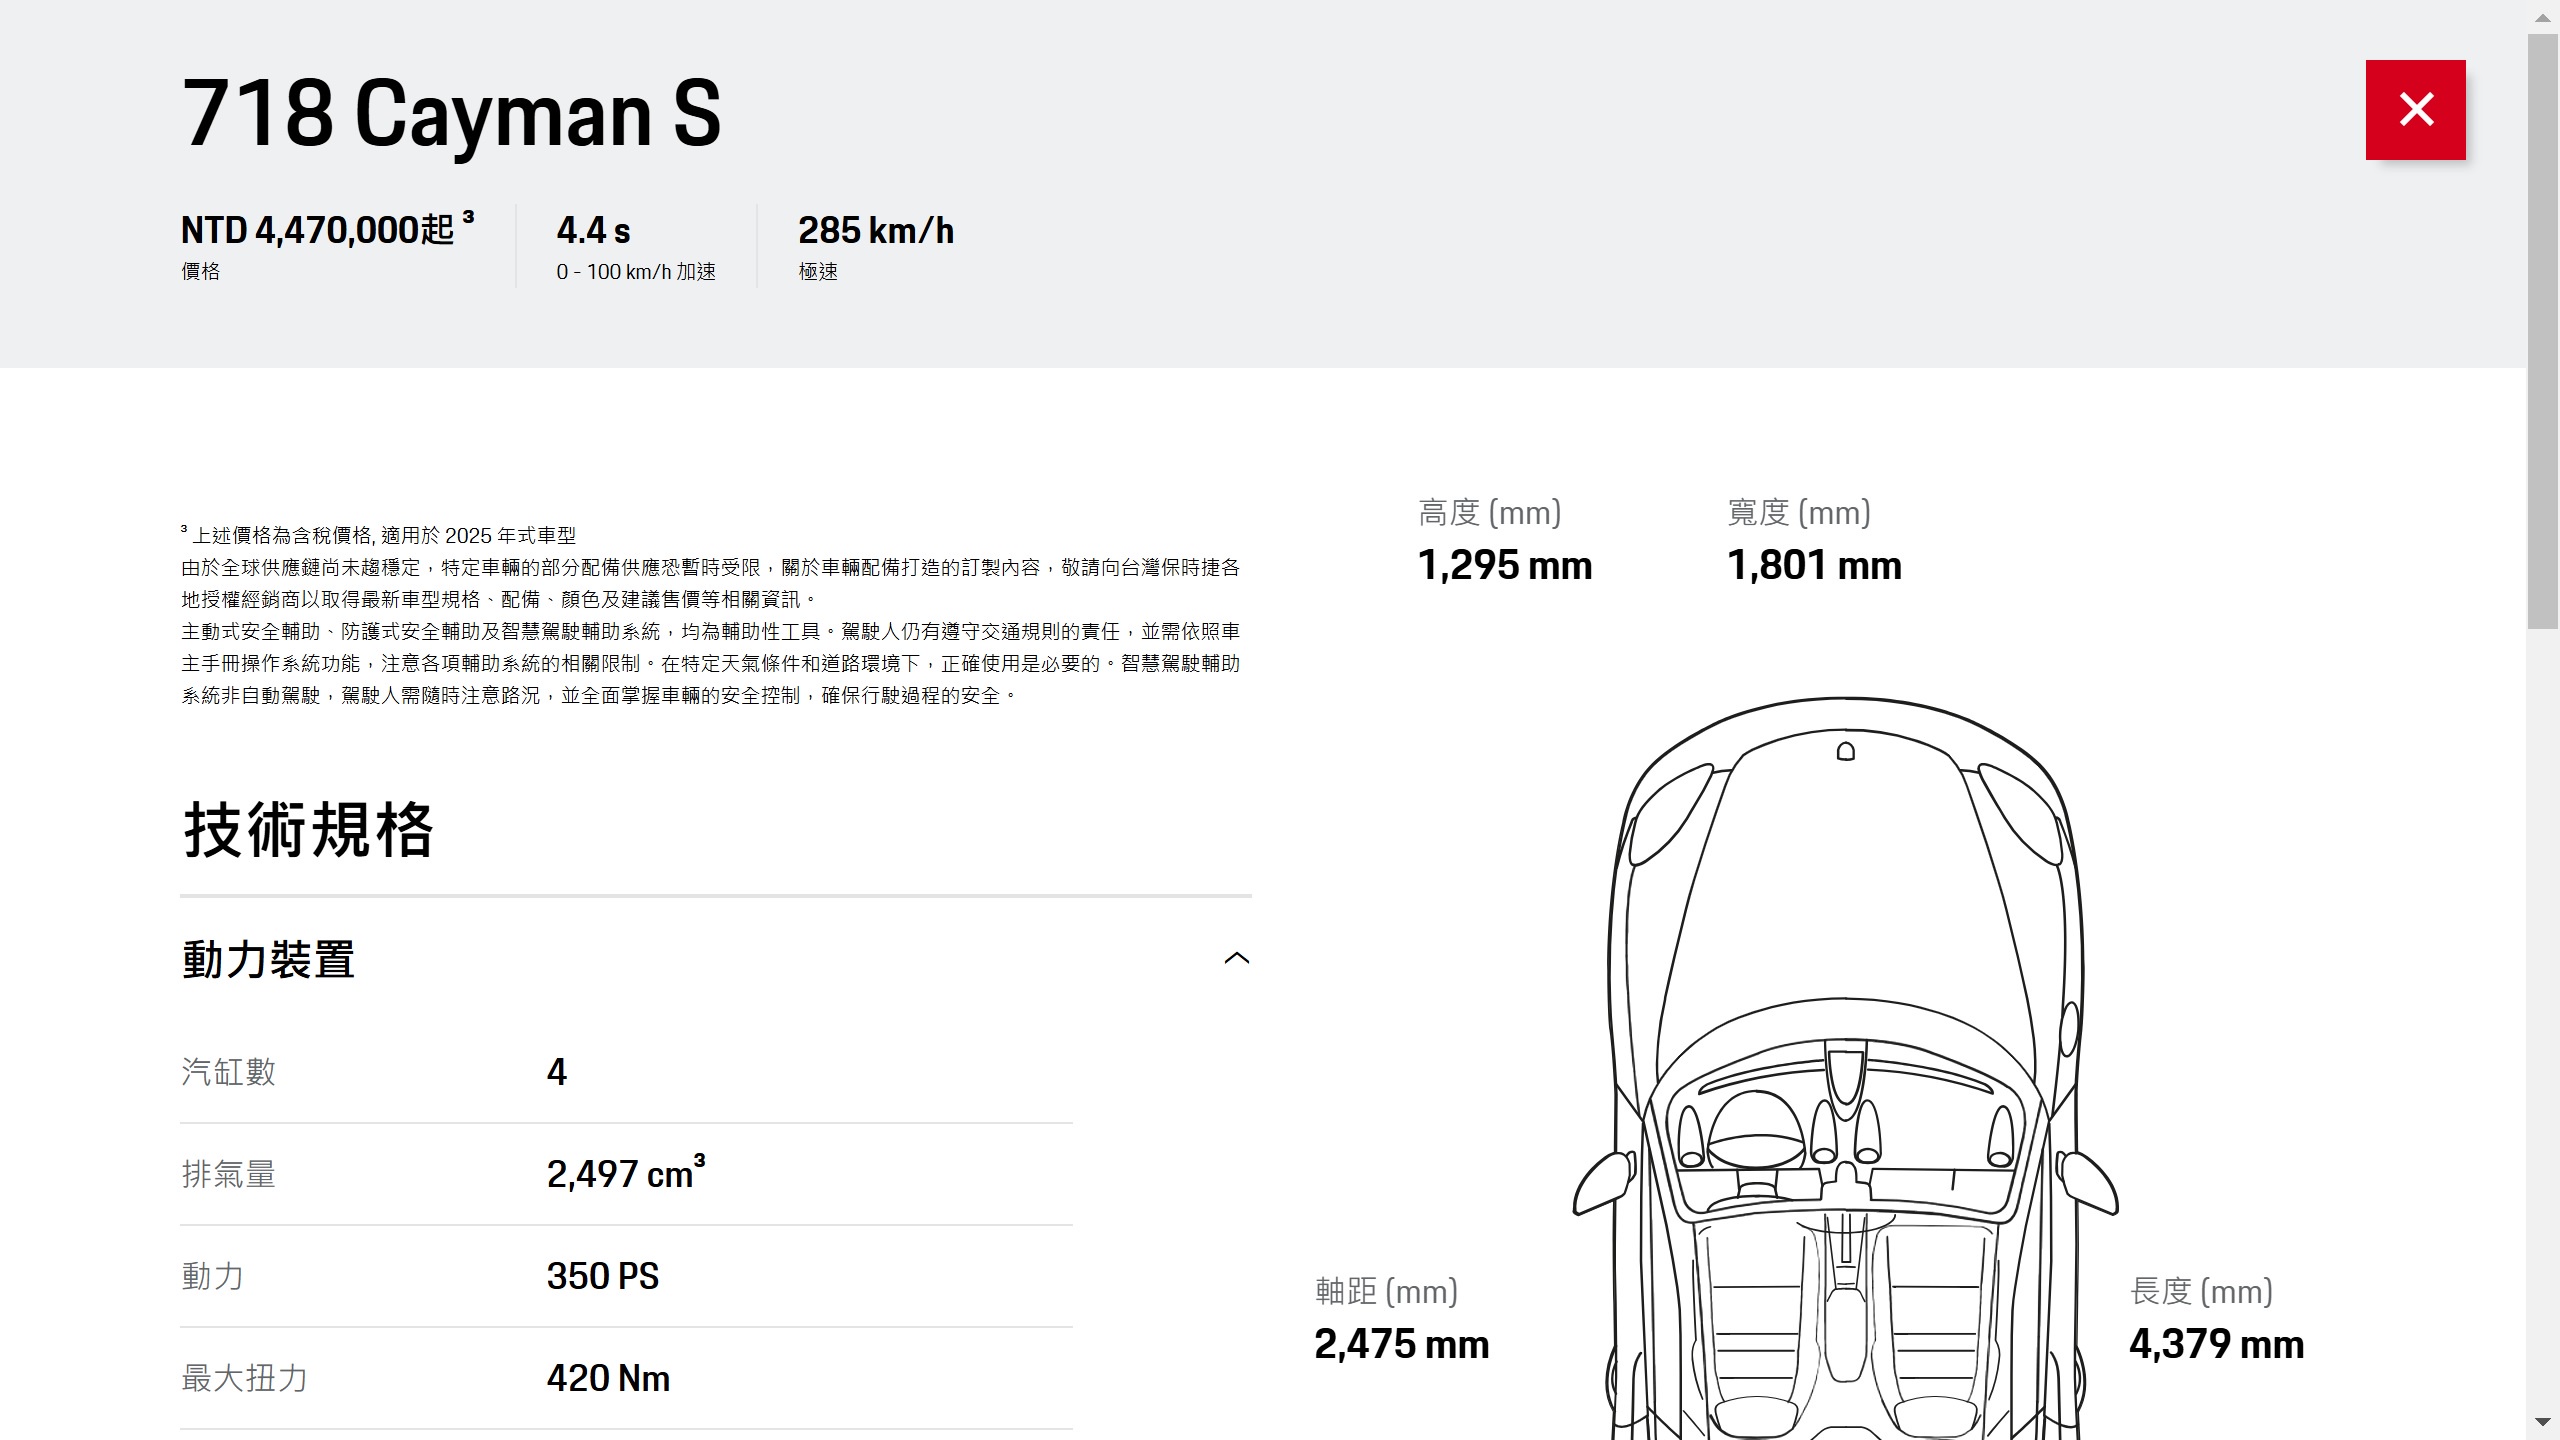Click the 長度 (mm) label
The image size is (2560, 1440).
pos(2202,1291)
